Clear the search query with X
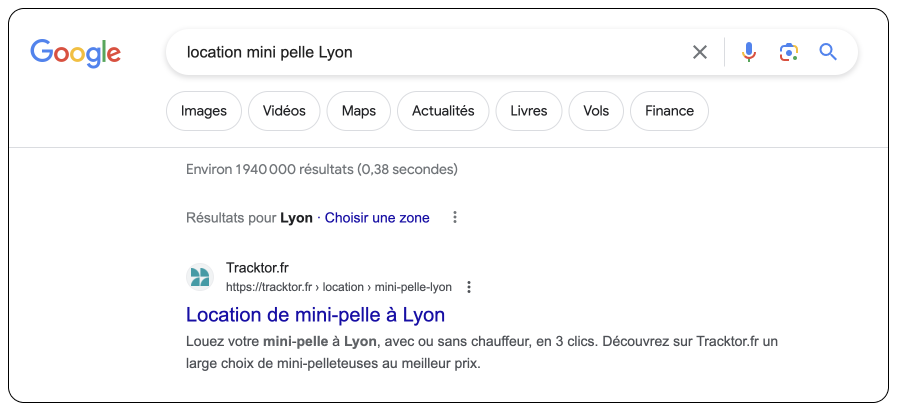This screenshot has height=411, width=897. [x=700, y=52]
